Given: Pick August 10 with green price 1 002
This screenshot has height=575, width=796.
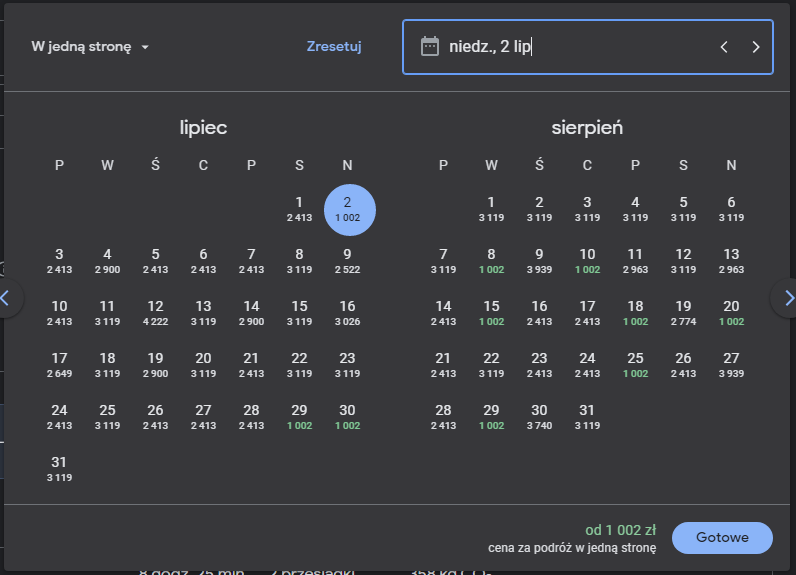Looking at the screenshot, I should 587,261.
